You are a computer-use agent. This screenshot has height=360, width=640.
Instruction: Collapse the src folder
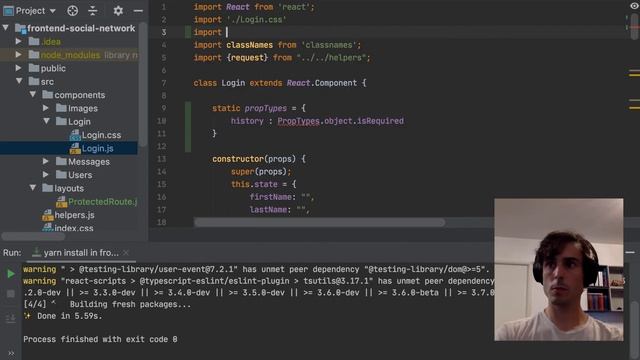click(x=19, y=81)
